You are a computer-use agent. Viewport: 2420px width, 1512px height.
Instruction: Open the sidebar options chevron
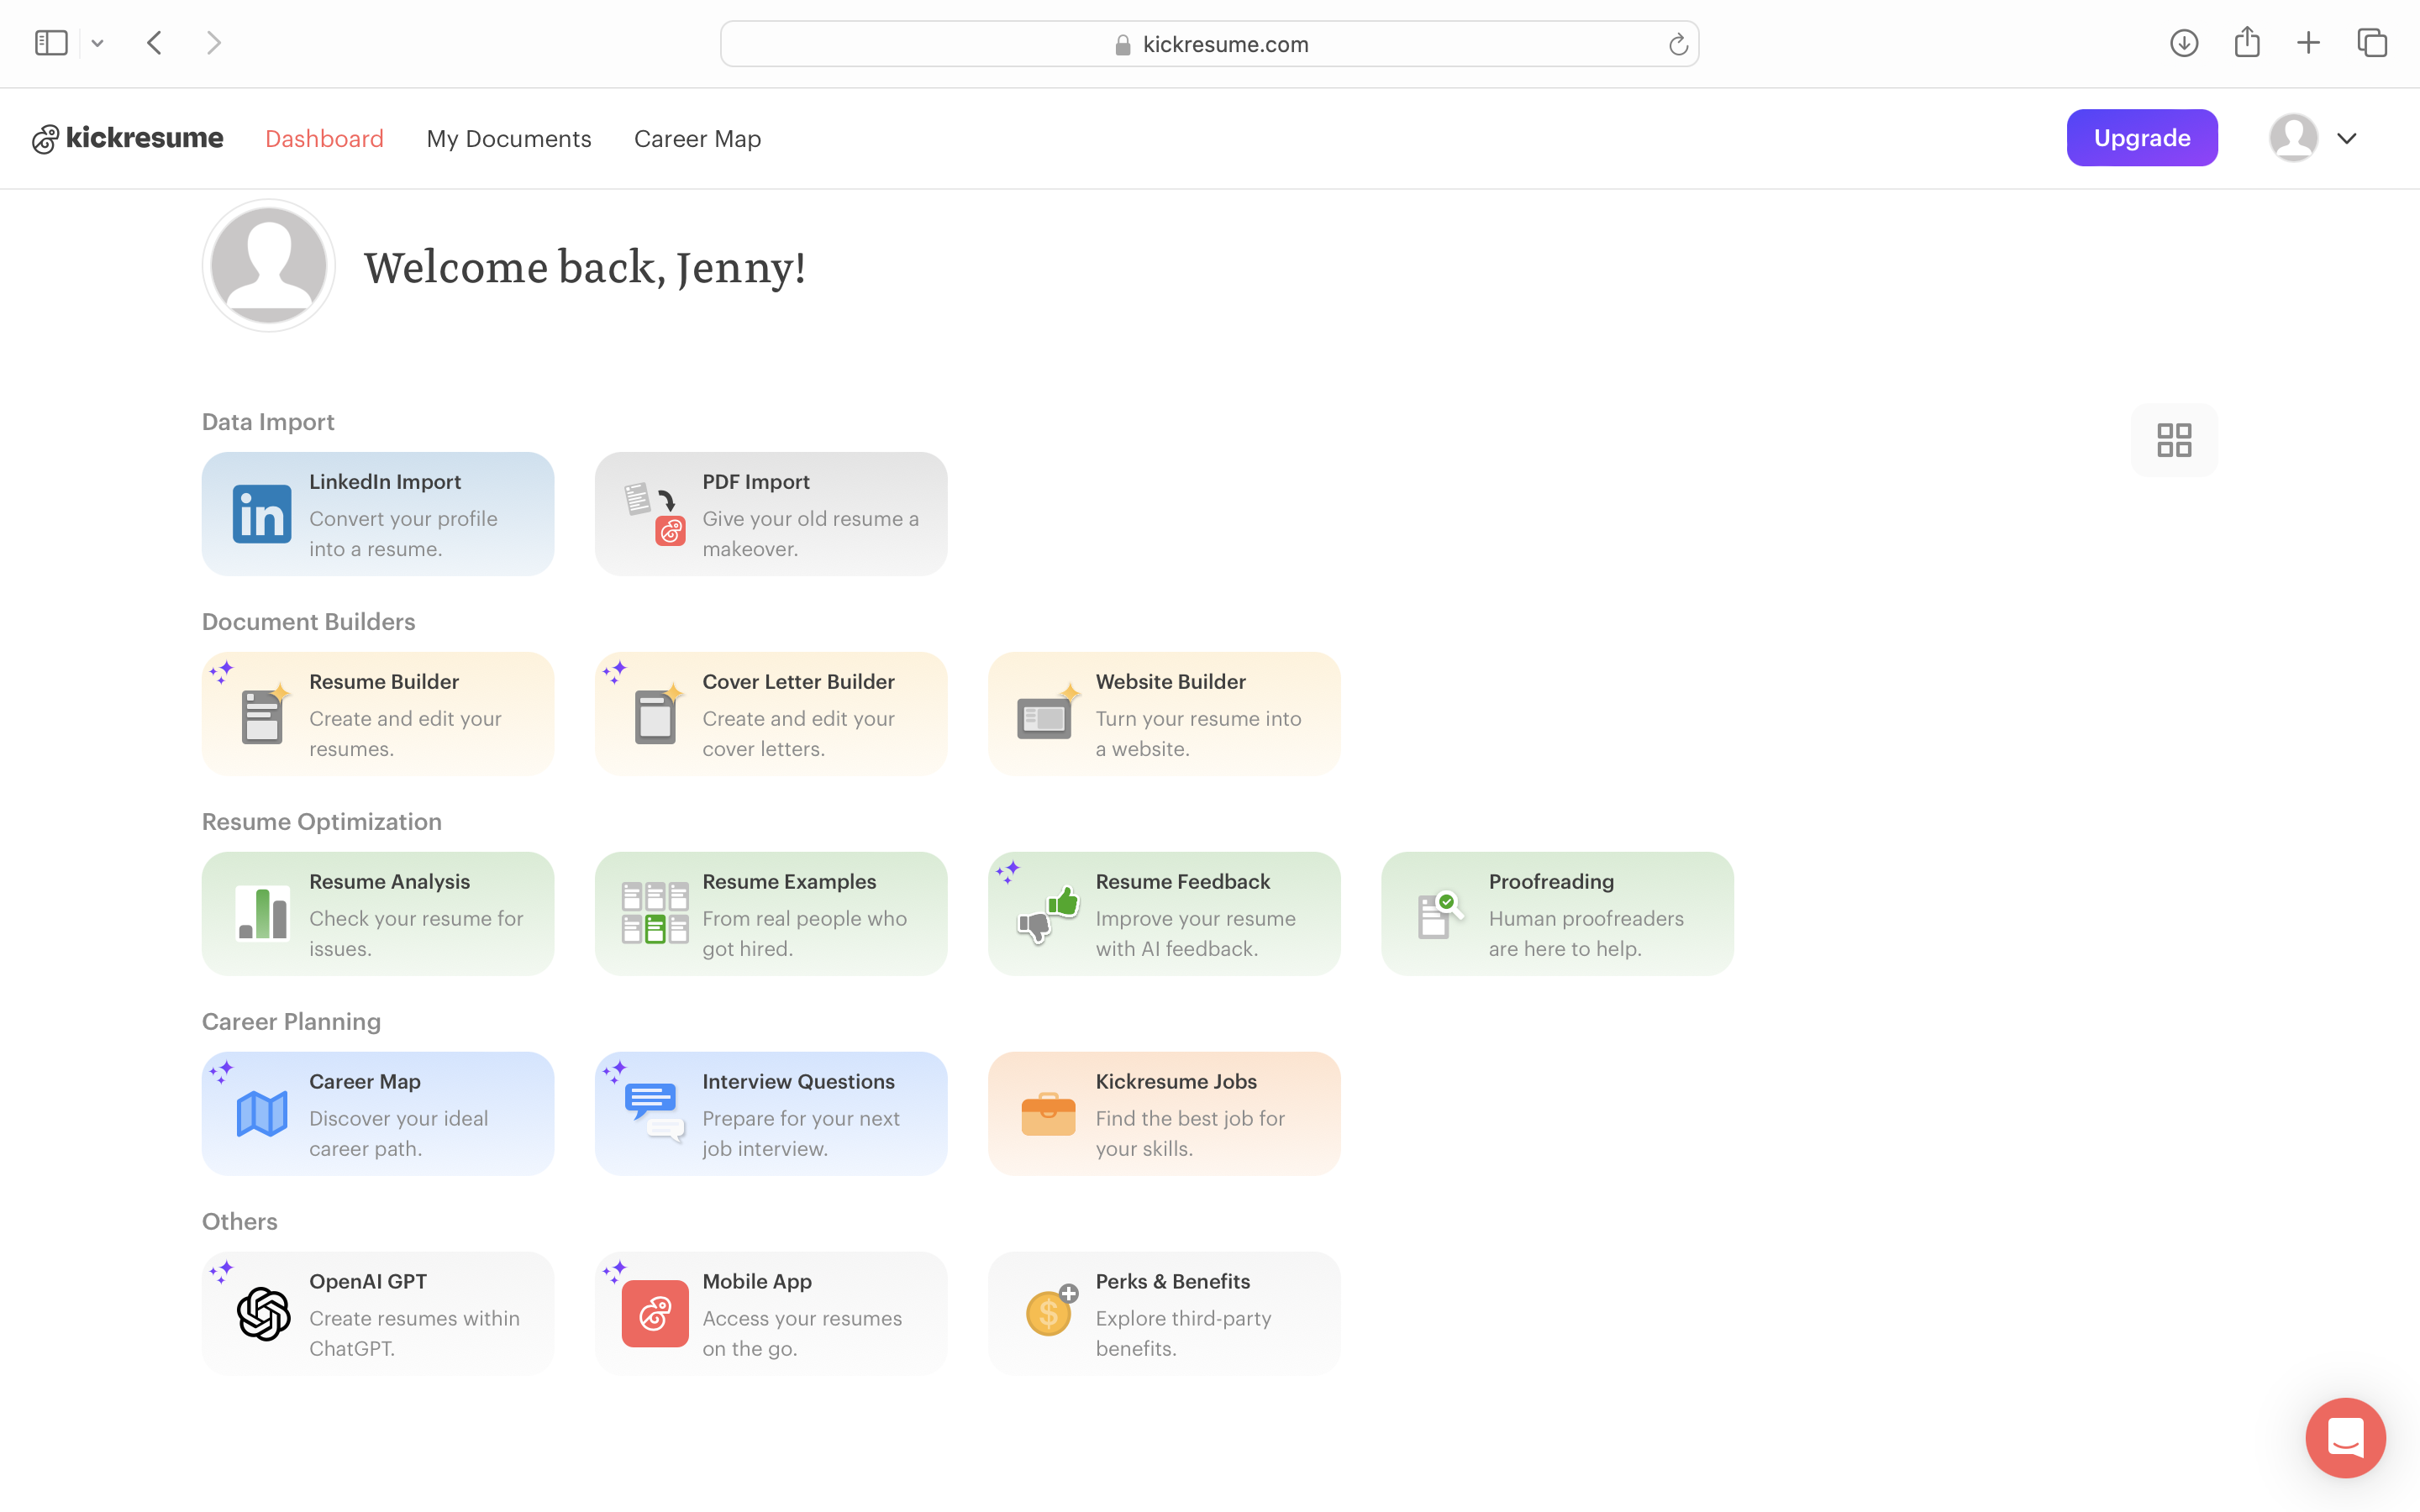click(97, 42)
